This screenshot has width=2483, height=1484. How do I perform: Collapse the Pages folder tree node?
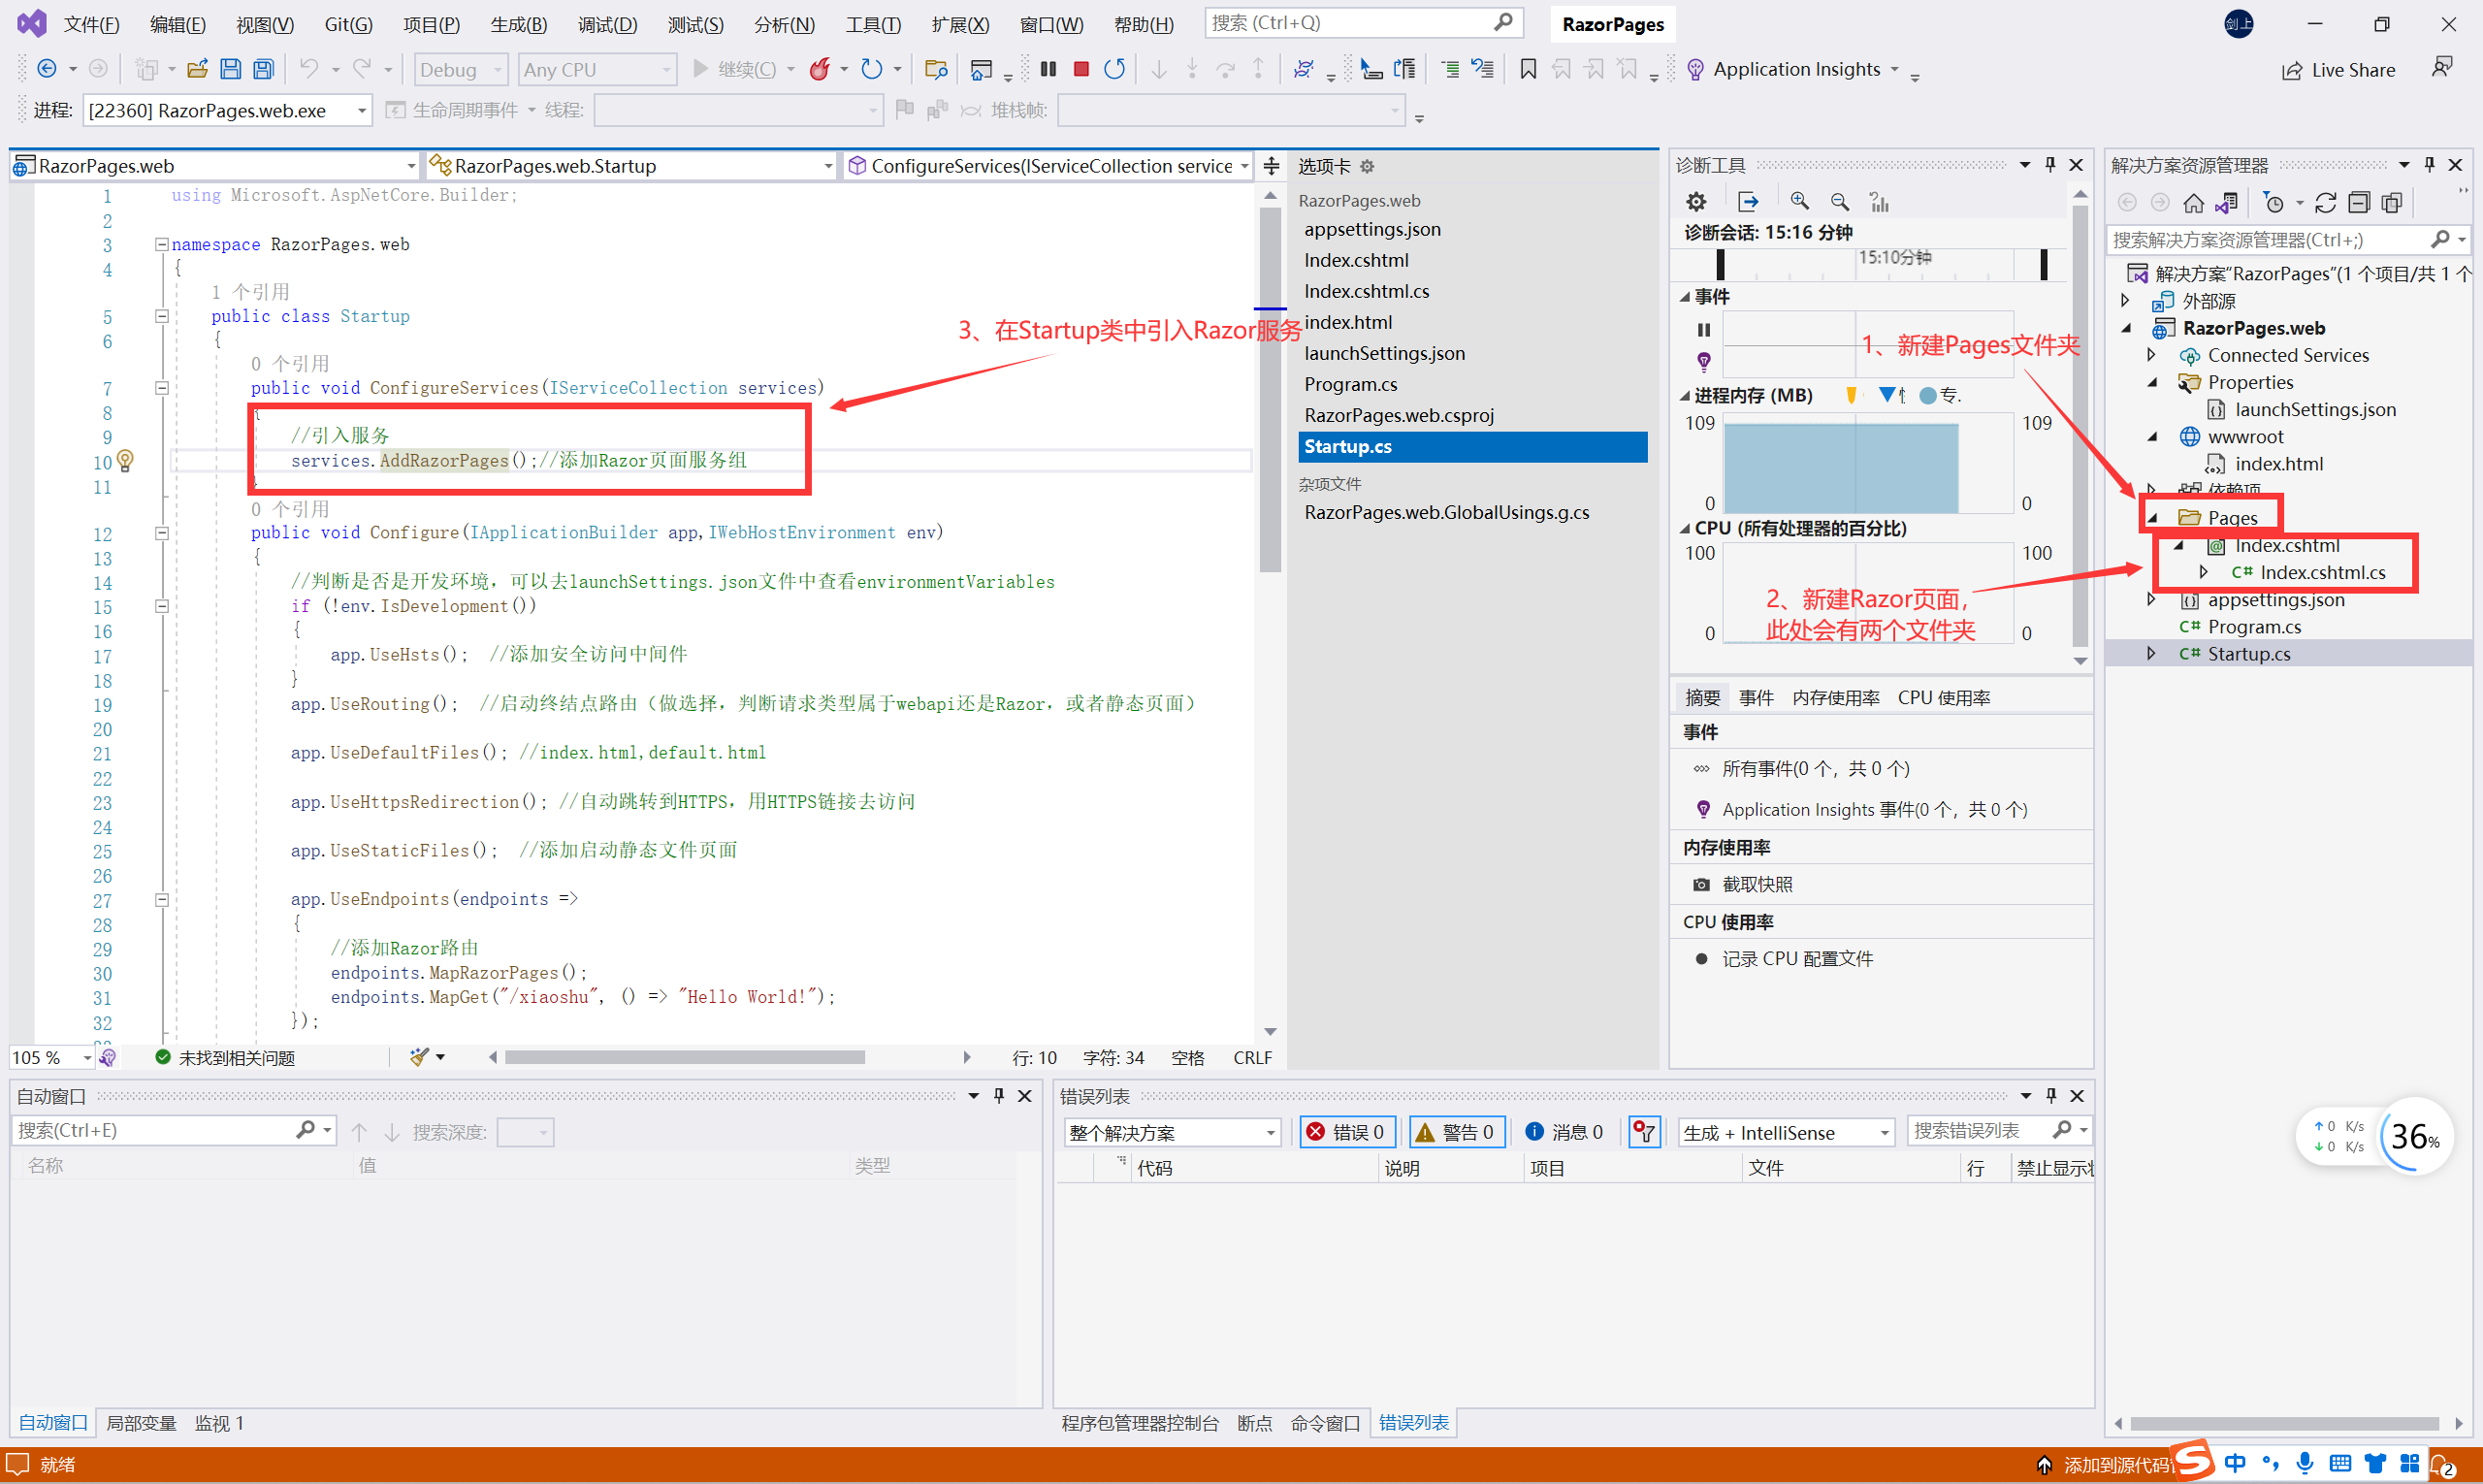click(x=2153, y=518)
